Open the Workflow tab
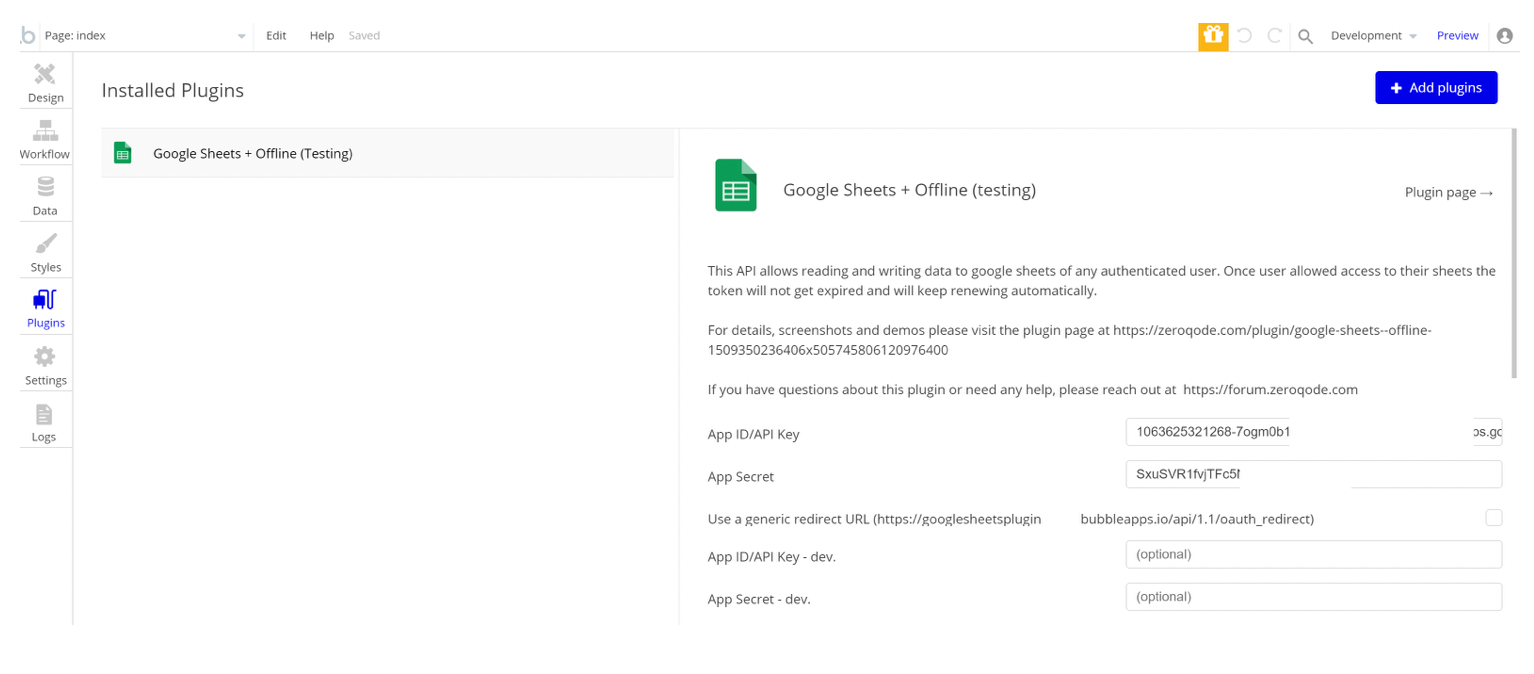The image size is (1534, 674). click(45, 140)
